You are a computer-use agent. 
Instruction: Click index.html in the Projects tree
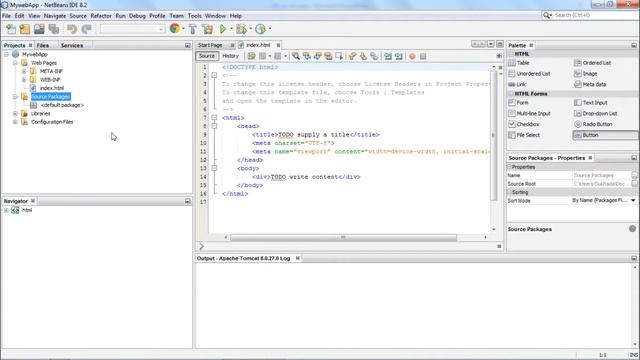click(51, 88)
